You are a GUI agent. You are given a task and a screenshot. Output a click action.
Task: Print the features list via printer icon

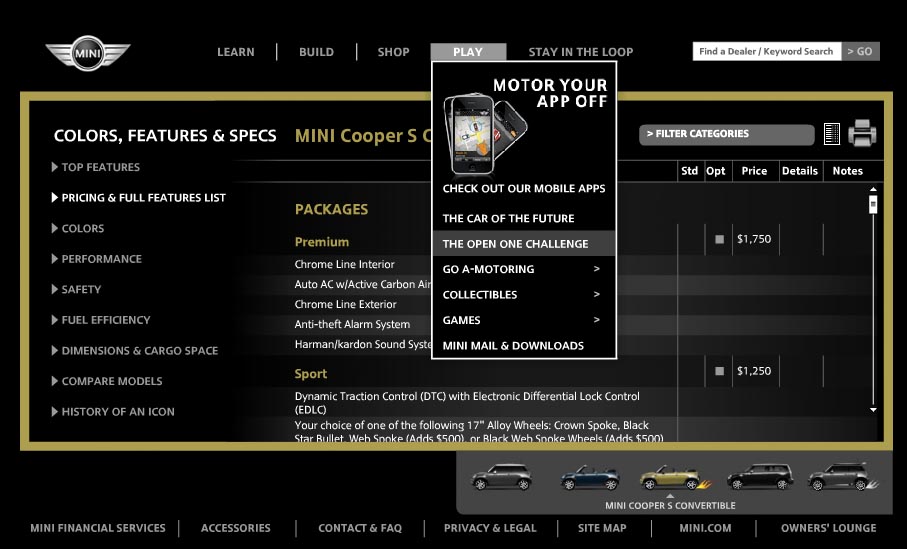tap(862, 133)
